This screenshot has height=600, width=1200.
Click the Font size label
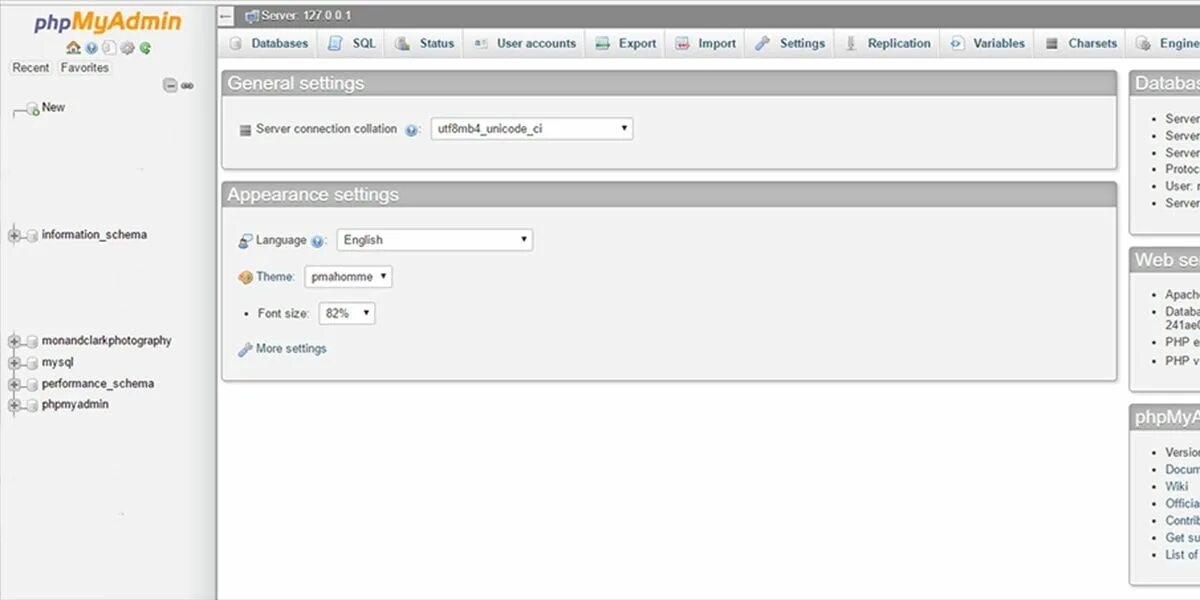(283, 314)
